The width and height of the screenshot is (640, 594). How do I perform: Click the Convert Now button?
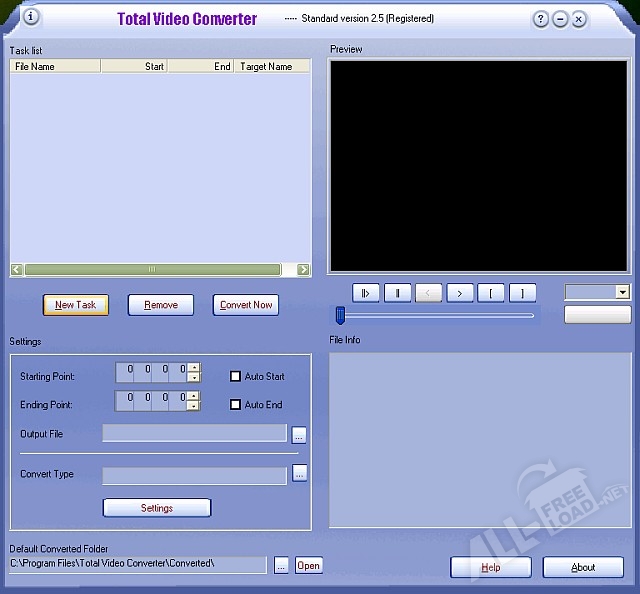pos(246,305)
